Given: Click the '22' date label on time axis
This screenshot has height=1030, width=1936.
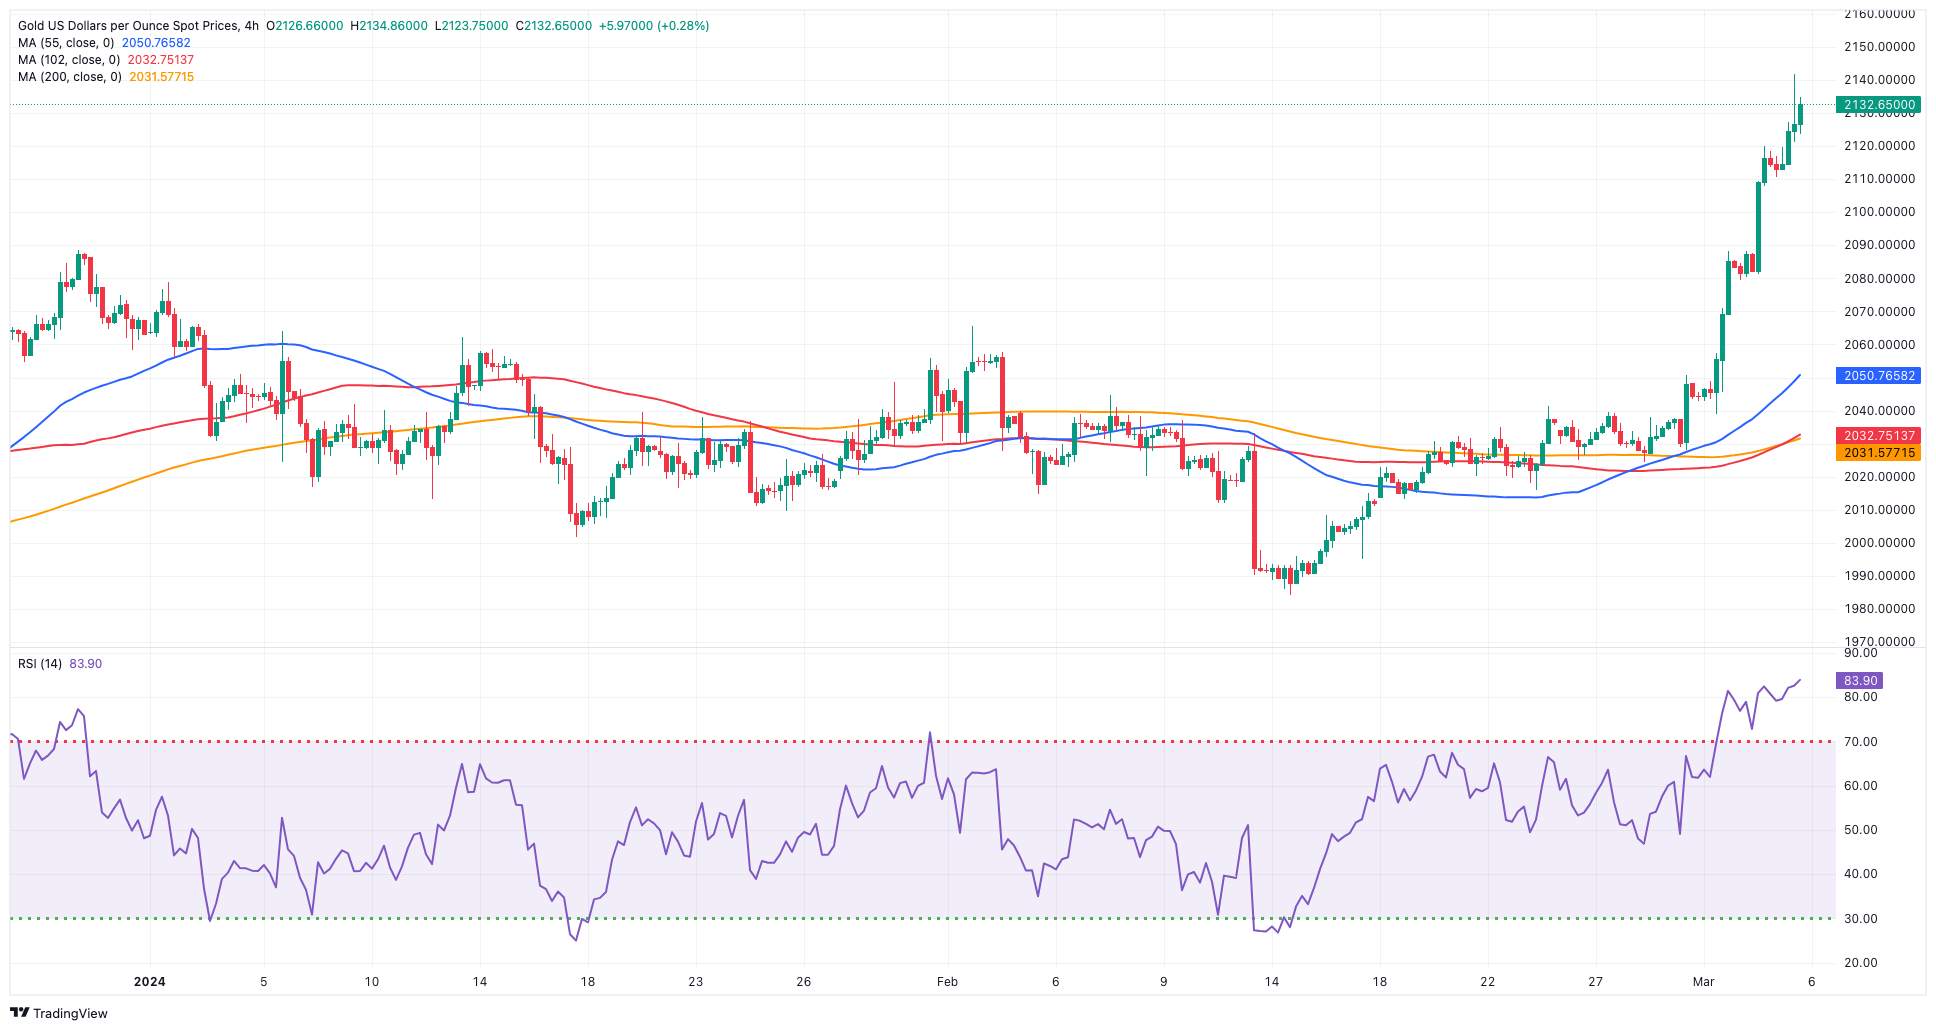Looking at the screenshot, I should pos(1488,982).
